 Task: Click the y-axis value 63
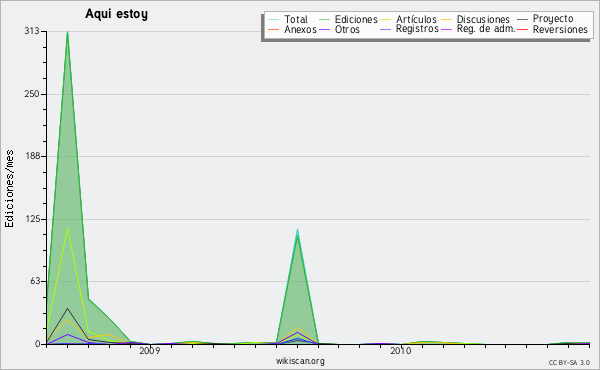coord(34,282)
